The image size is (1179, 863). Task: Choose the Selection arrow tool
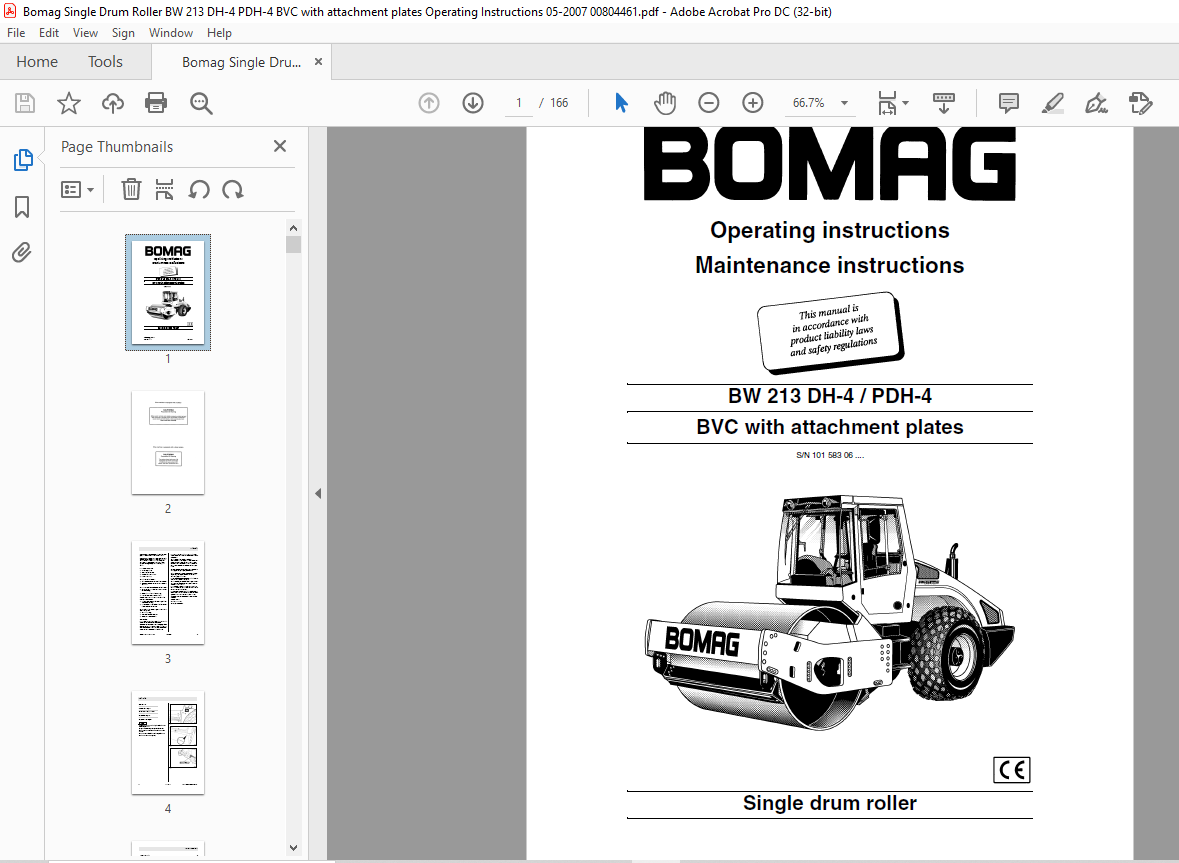click(621, 103)
